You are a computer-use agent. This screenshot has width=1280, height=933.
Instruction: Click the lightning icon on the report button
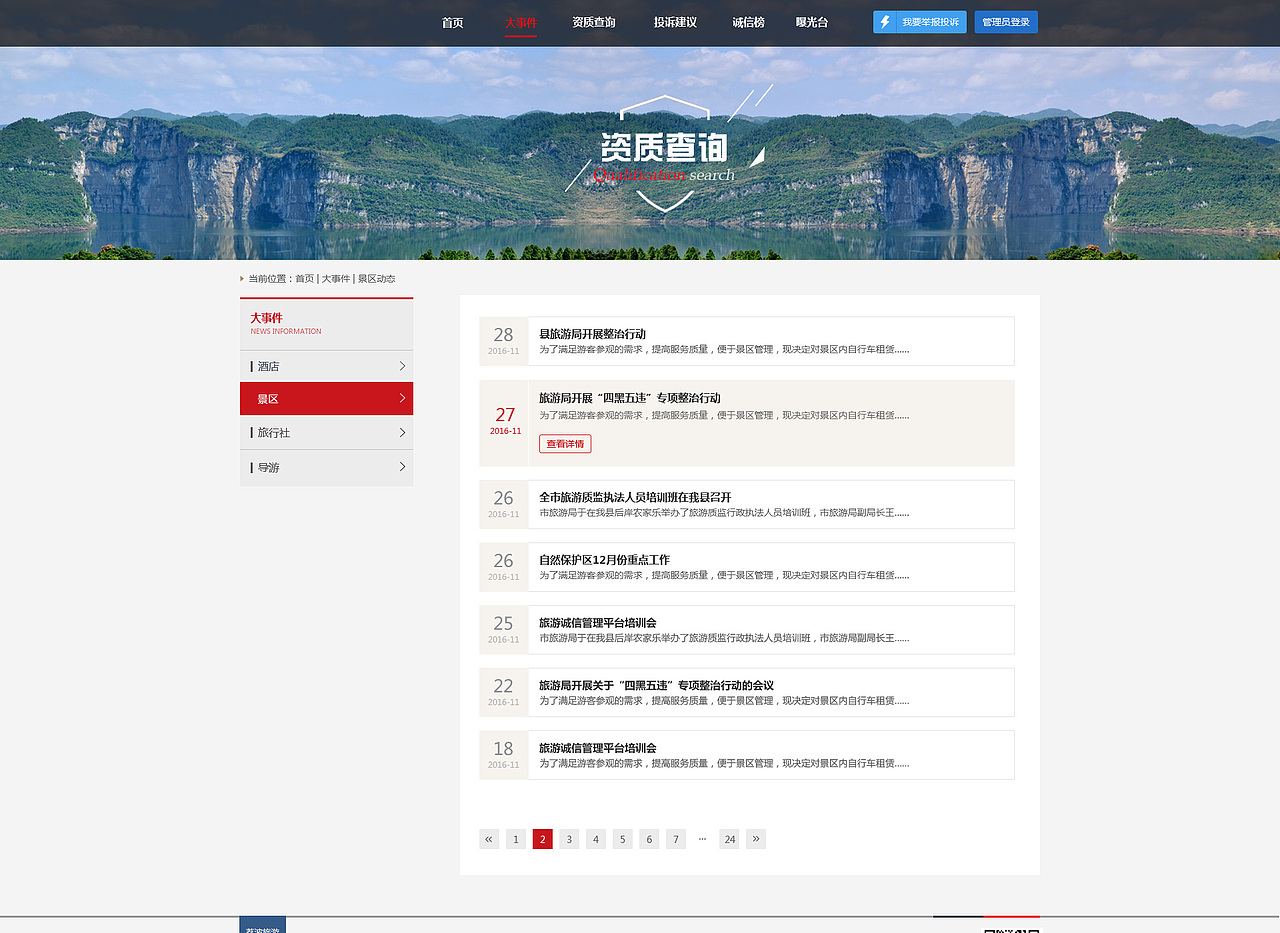(885, 21)
